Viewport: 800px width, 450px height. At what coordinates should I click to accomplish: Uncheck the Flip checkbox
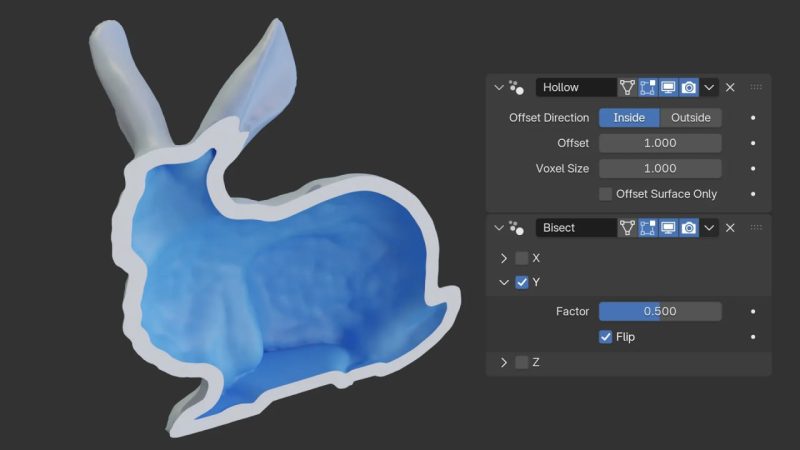[606, 337]
